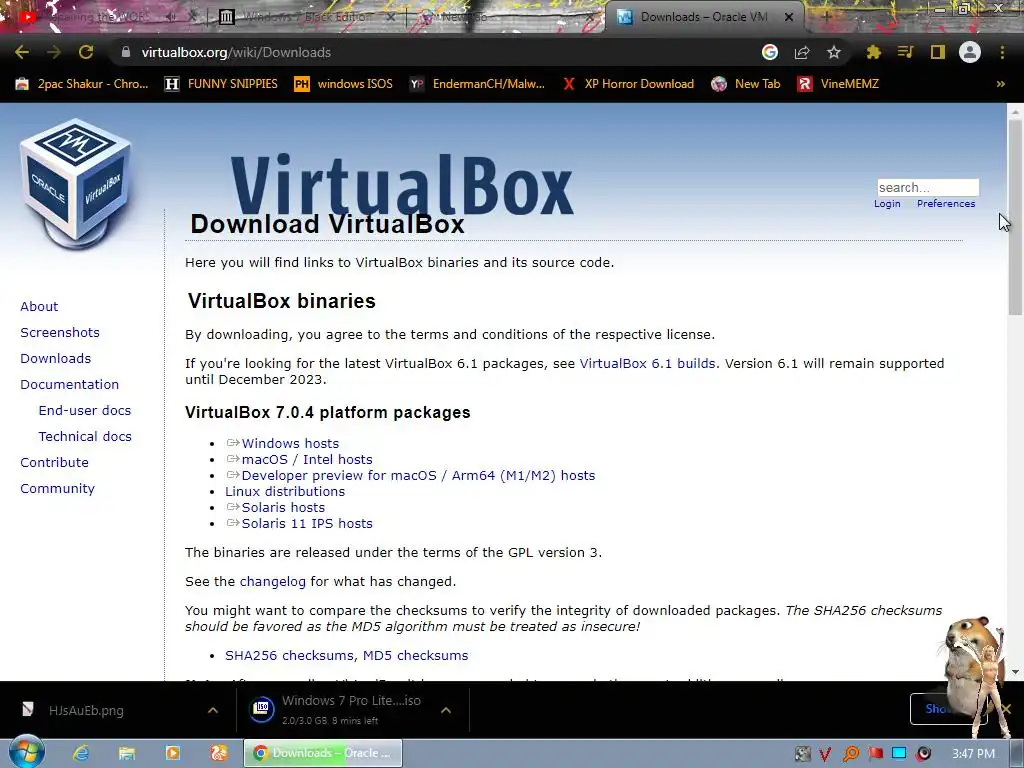The height and width of the screenshot is (768, 1024).
Task: Open Contribute in the sidebar
Action: (x=54, y=462)
